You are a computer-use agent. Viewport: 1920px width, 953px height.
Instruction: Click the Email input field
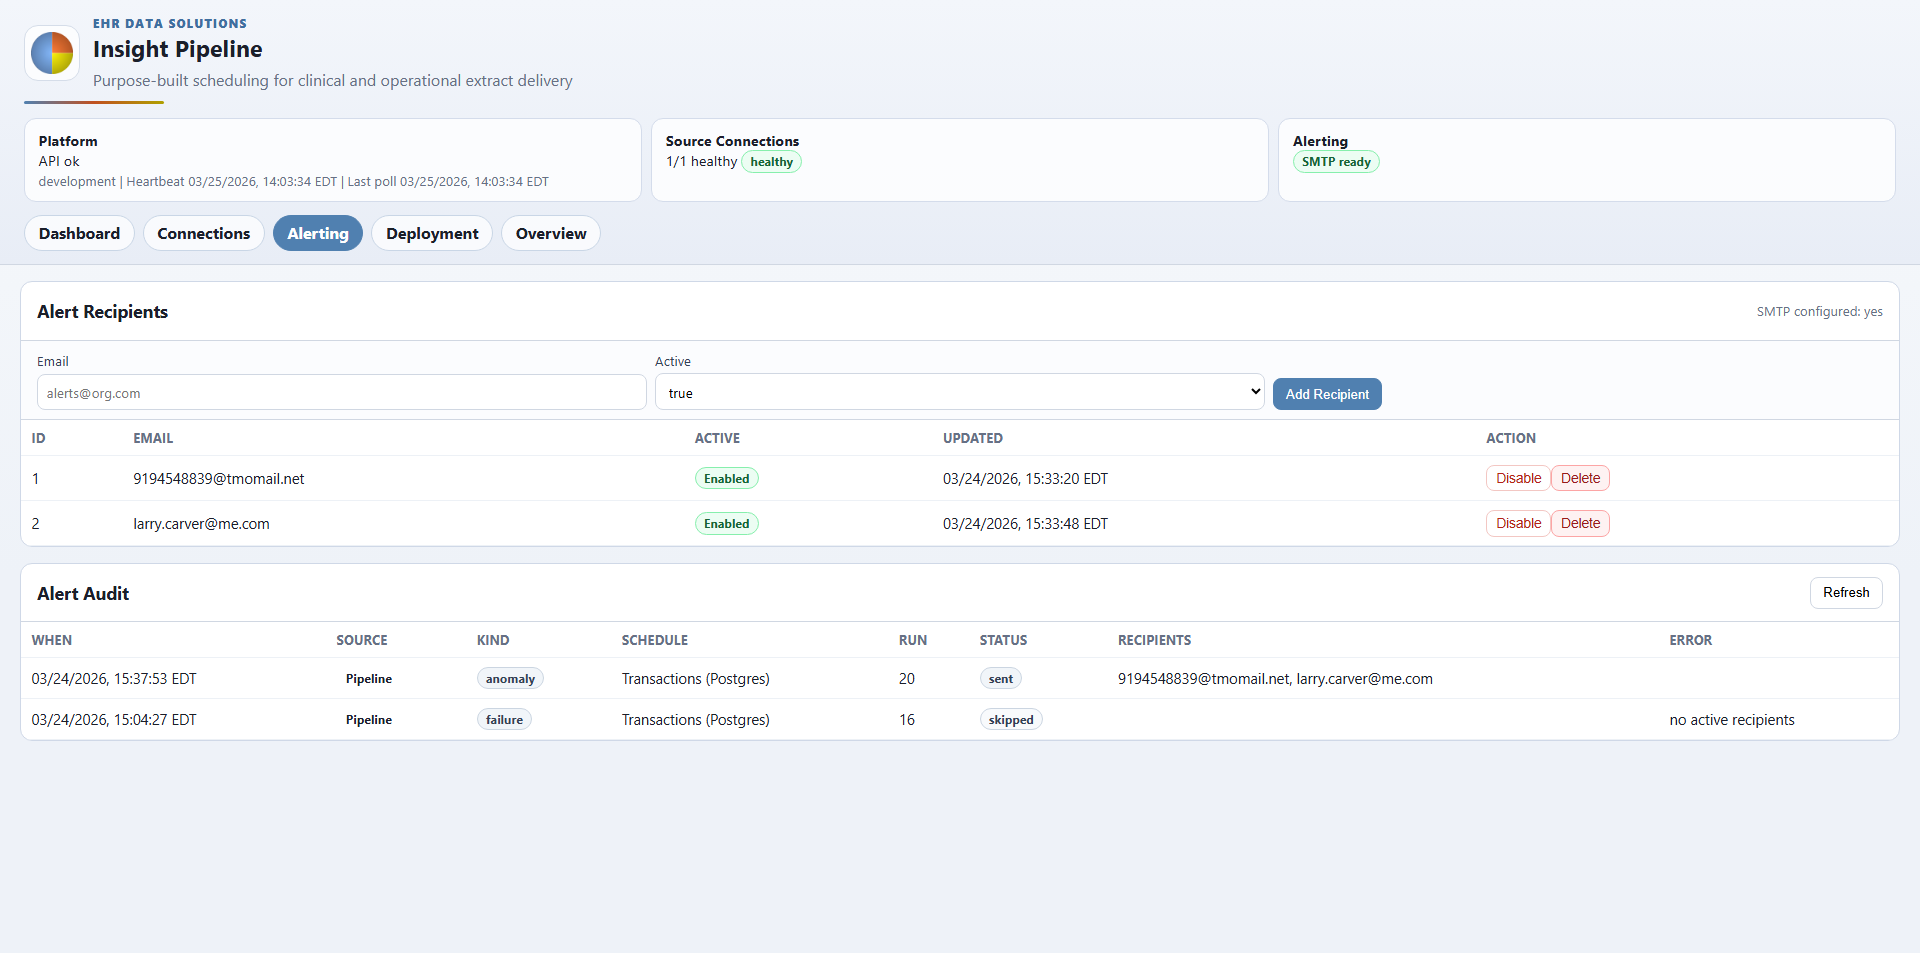pyautogui.click(x=340, y=391)
